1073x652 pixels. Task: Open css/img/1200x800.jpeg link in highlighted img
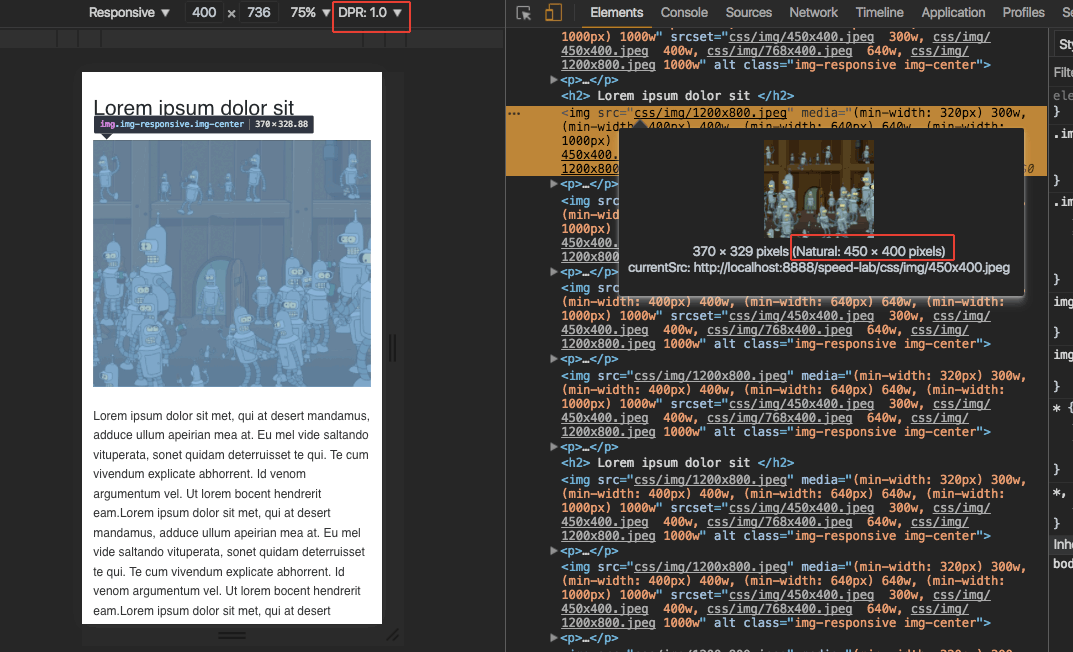click(x=713, y=113)
